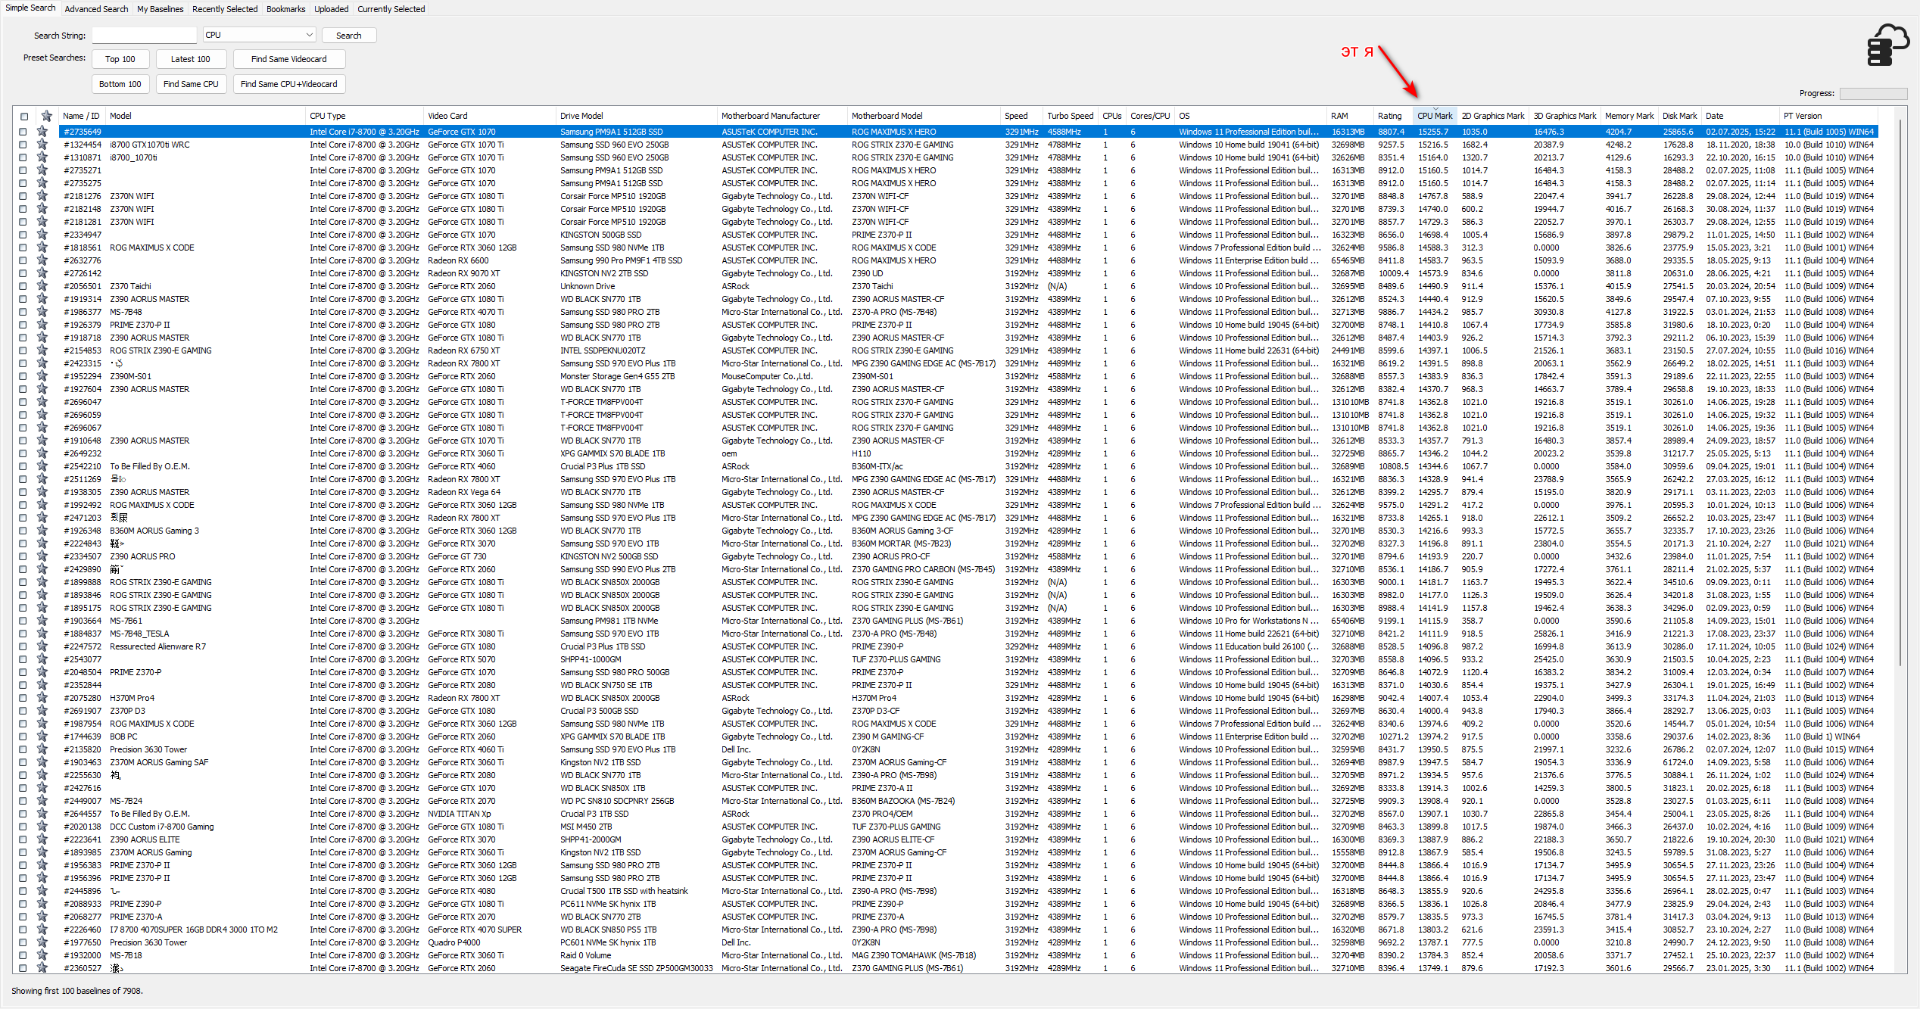Bookmark baseline #1310871 i8700_1070ti
1920x1009 pixels.
tap(43, 157)
